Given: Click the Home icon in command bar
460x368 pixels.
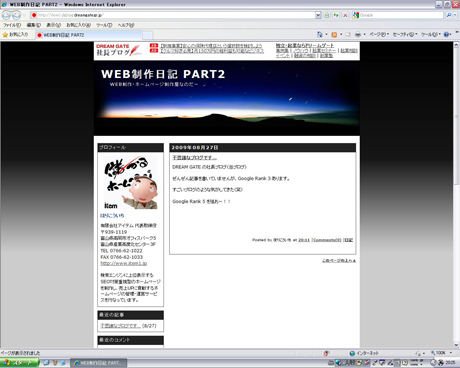Looking at the screenshot, I should click(x=320, y=34).
